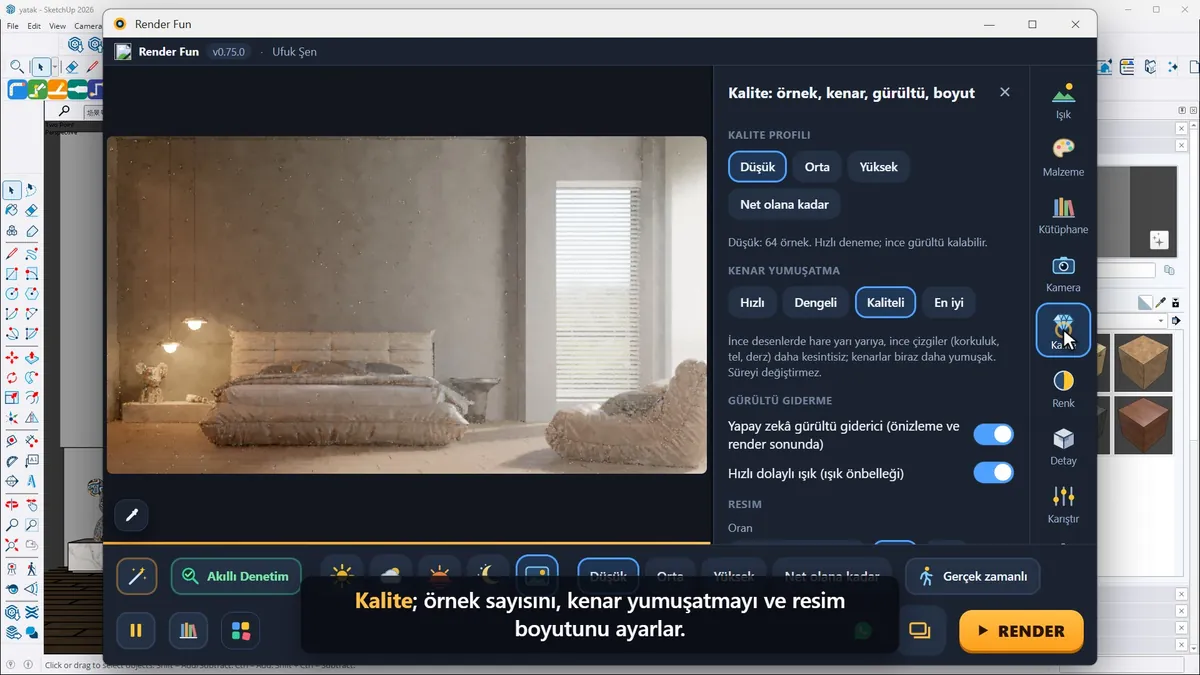Image resolution: width=1200 pixels, height=675 pixels.
Task: Click the SketchUp pencil icon in top toolbar
Action: (x=92, y=67)
